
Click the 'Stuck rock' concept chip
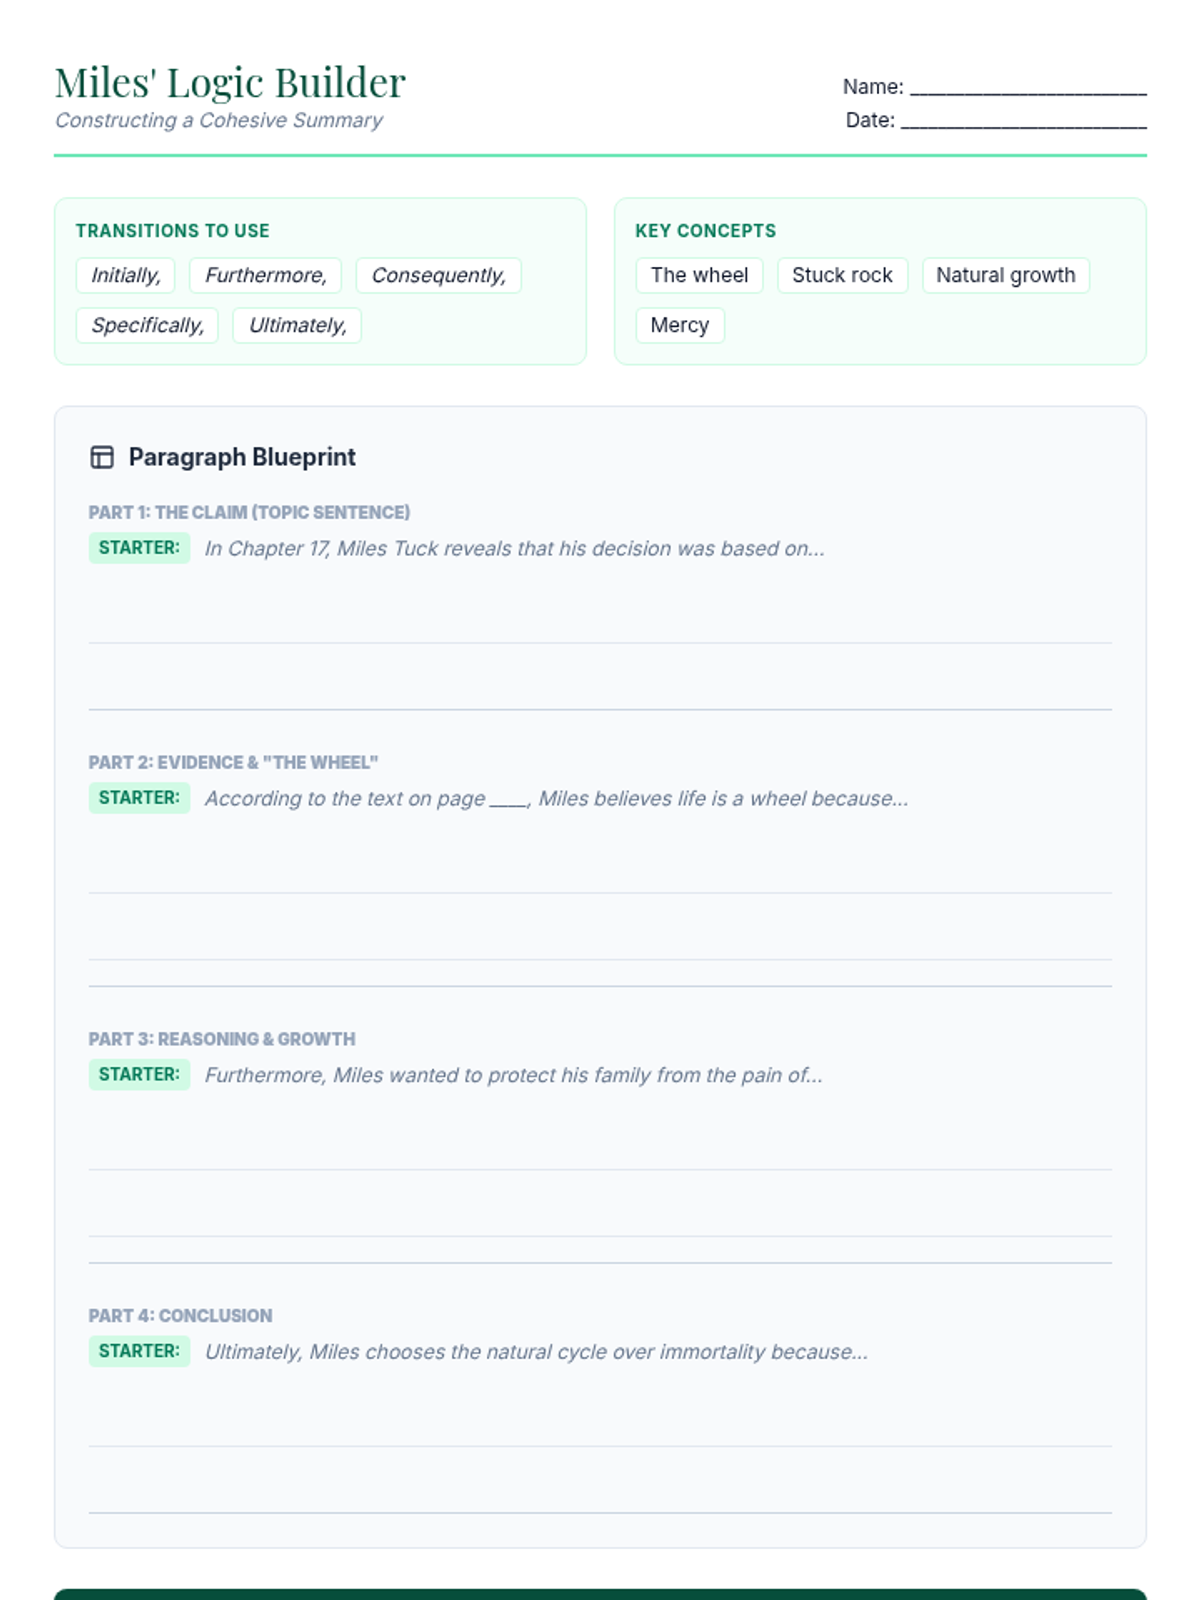pos(842,275)
